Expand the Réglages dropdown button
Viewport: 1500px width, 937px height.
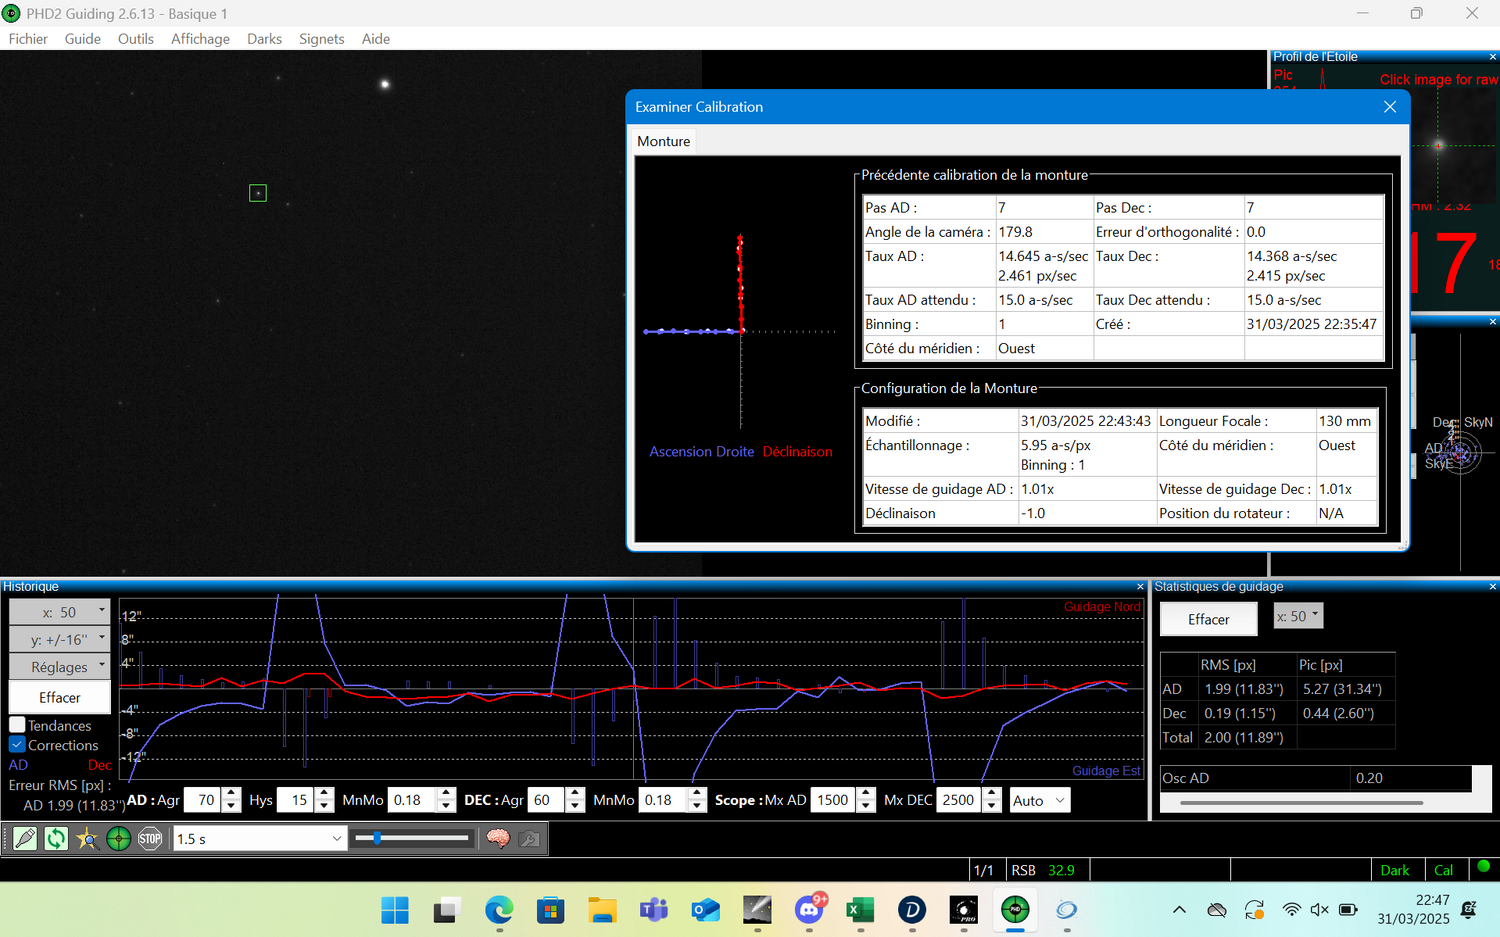tap(60, 667)
